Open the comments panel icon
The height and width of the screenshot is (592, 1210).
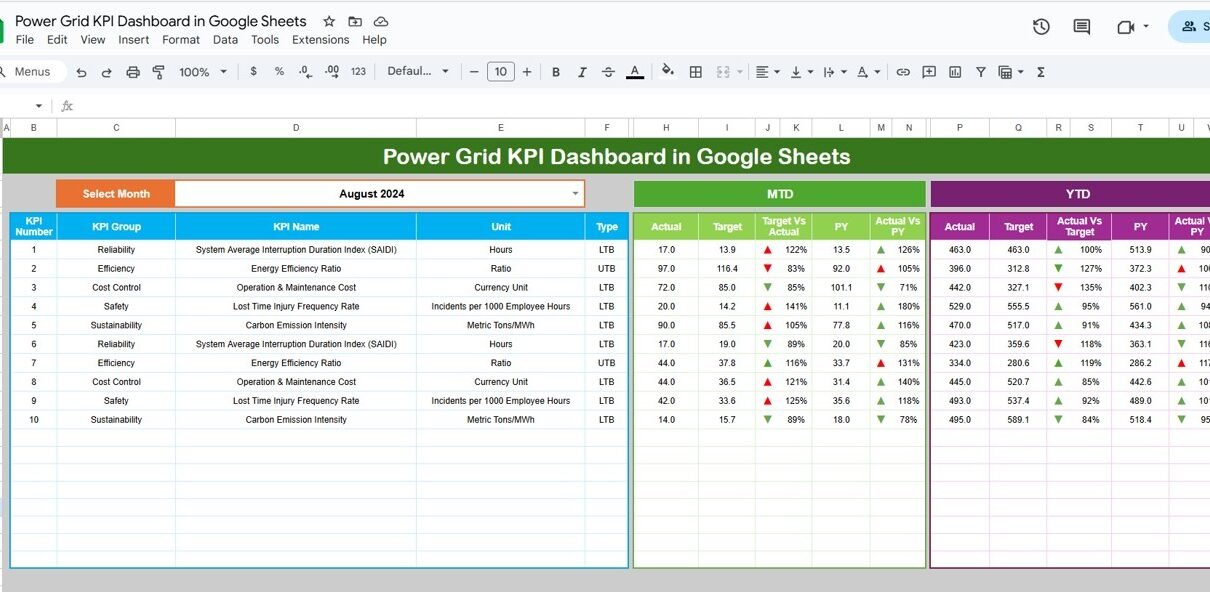[x=1081, y=27]
